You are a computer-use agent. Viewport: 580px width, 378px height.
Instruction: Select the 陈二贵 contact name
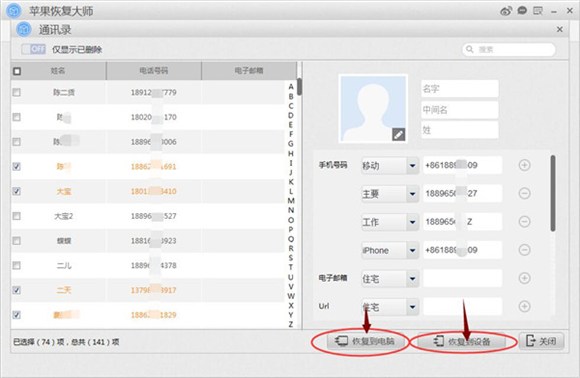(64, 92)
